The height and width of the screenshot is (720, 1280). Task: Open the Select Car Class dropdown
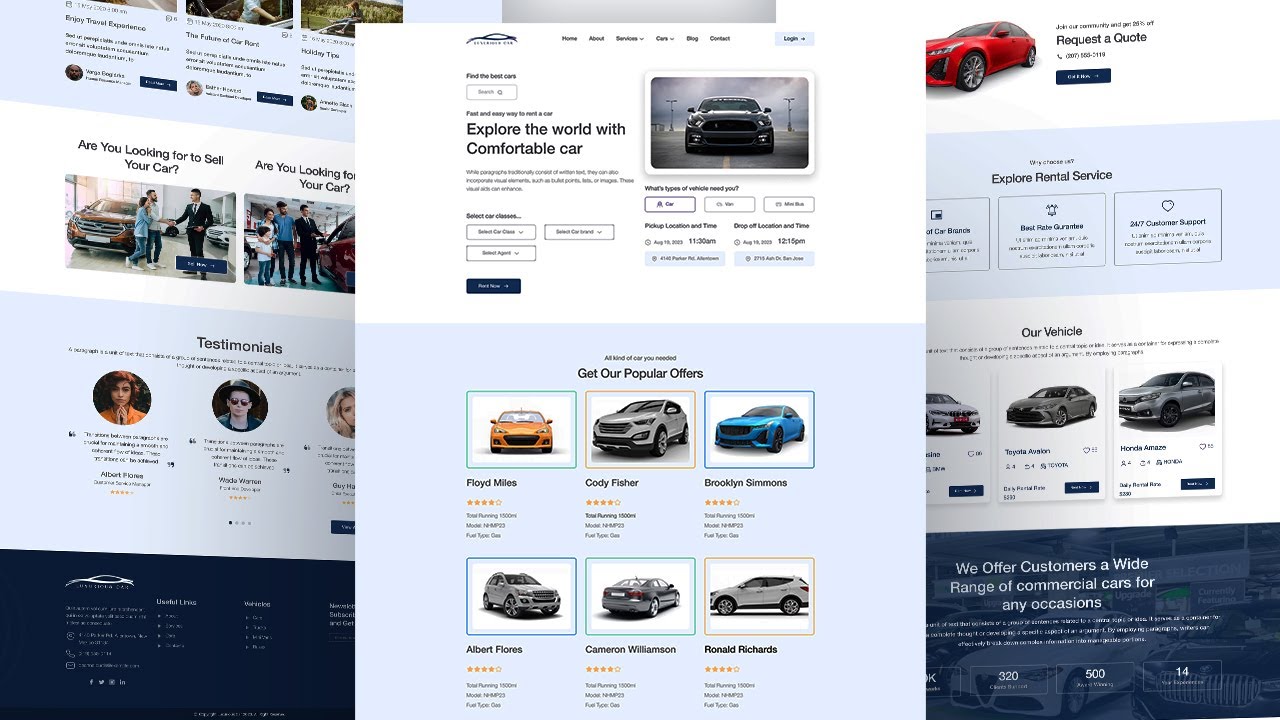501,232
